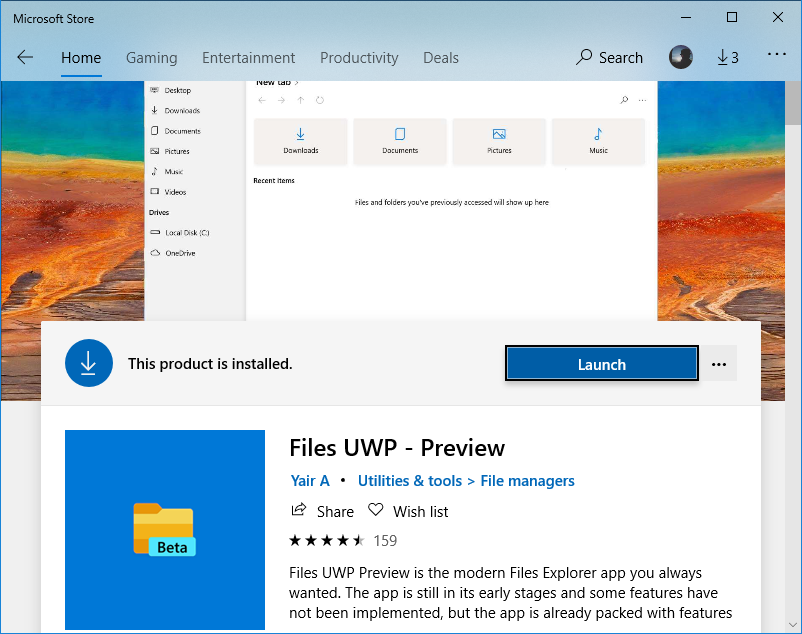The height and width of the screenshot is (634, 802).
Task: Open publisher Yair A page
Action: point(310,481)
